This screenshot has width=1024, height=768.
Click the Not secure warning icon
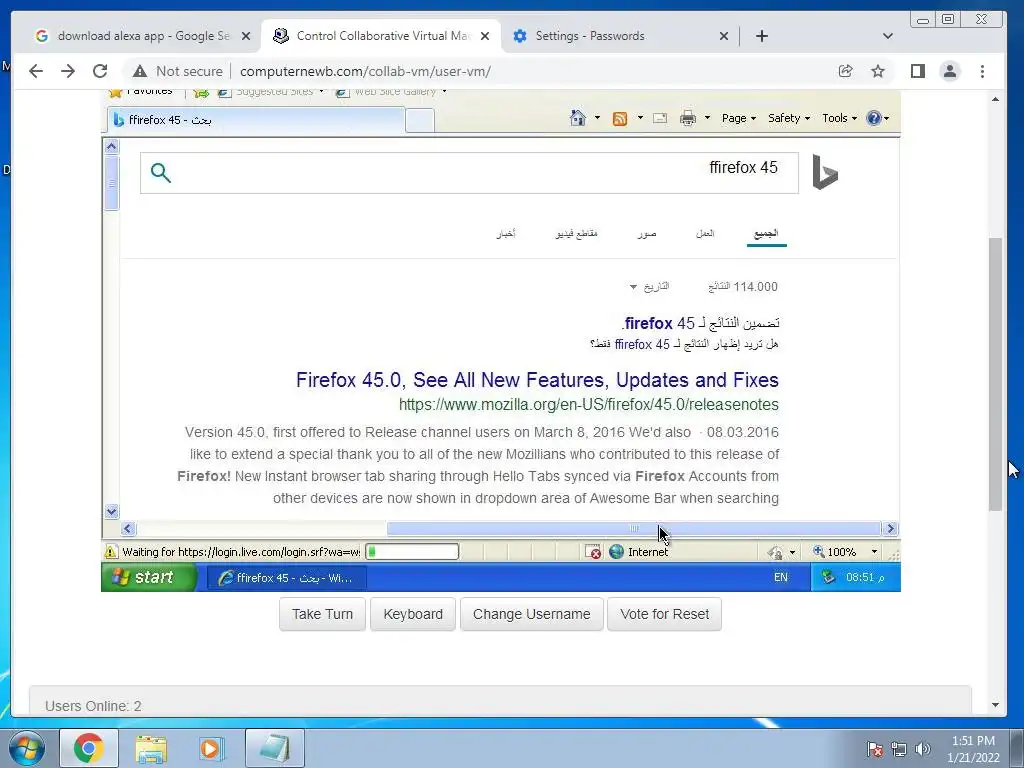pyautogui.click(x=140, y=71)
